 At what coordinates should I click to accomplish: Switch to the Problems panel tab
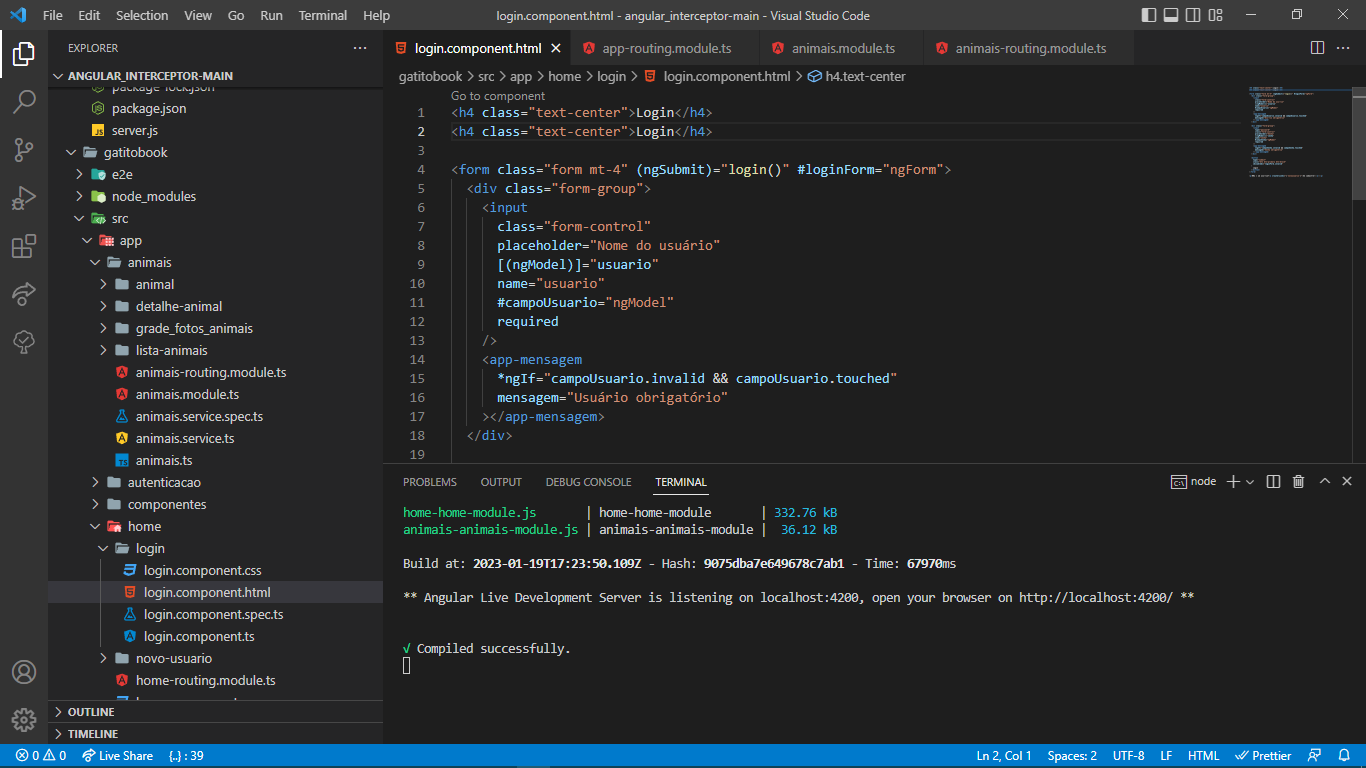point(430,482)
